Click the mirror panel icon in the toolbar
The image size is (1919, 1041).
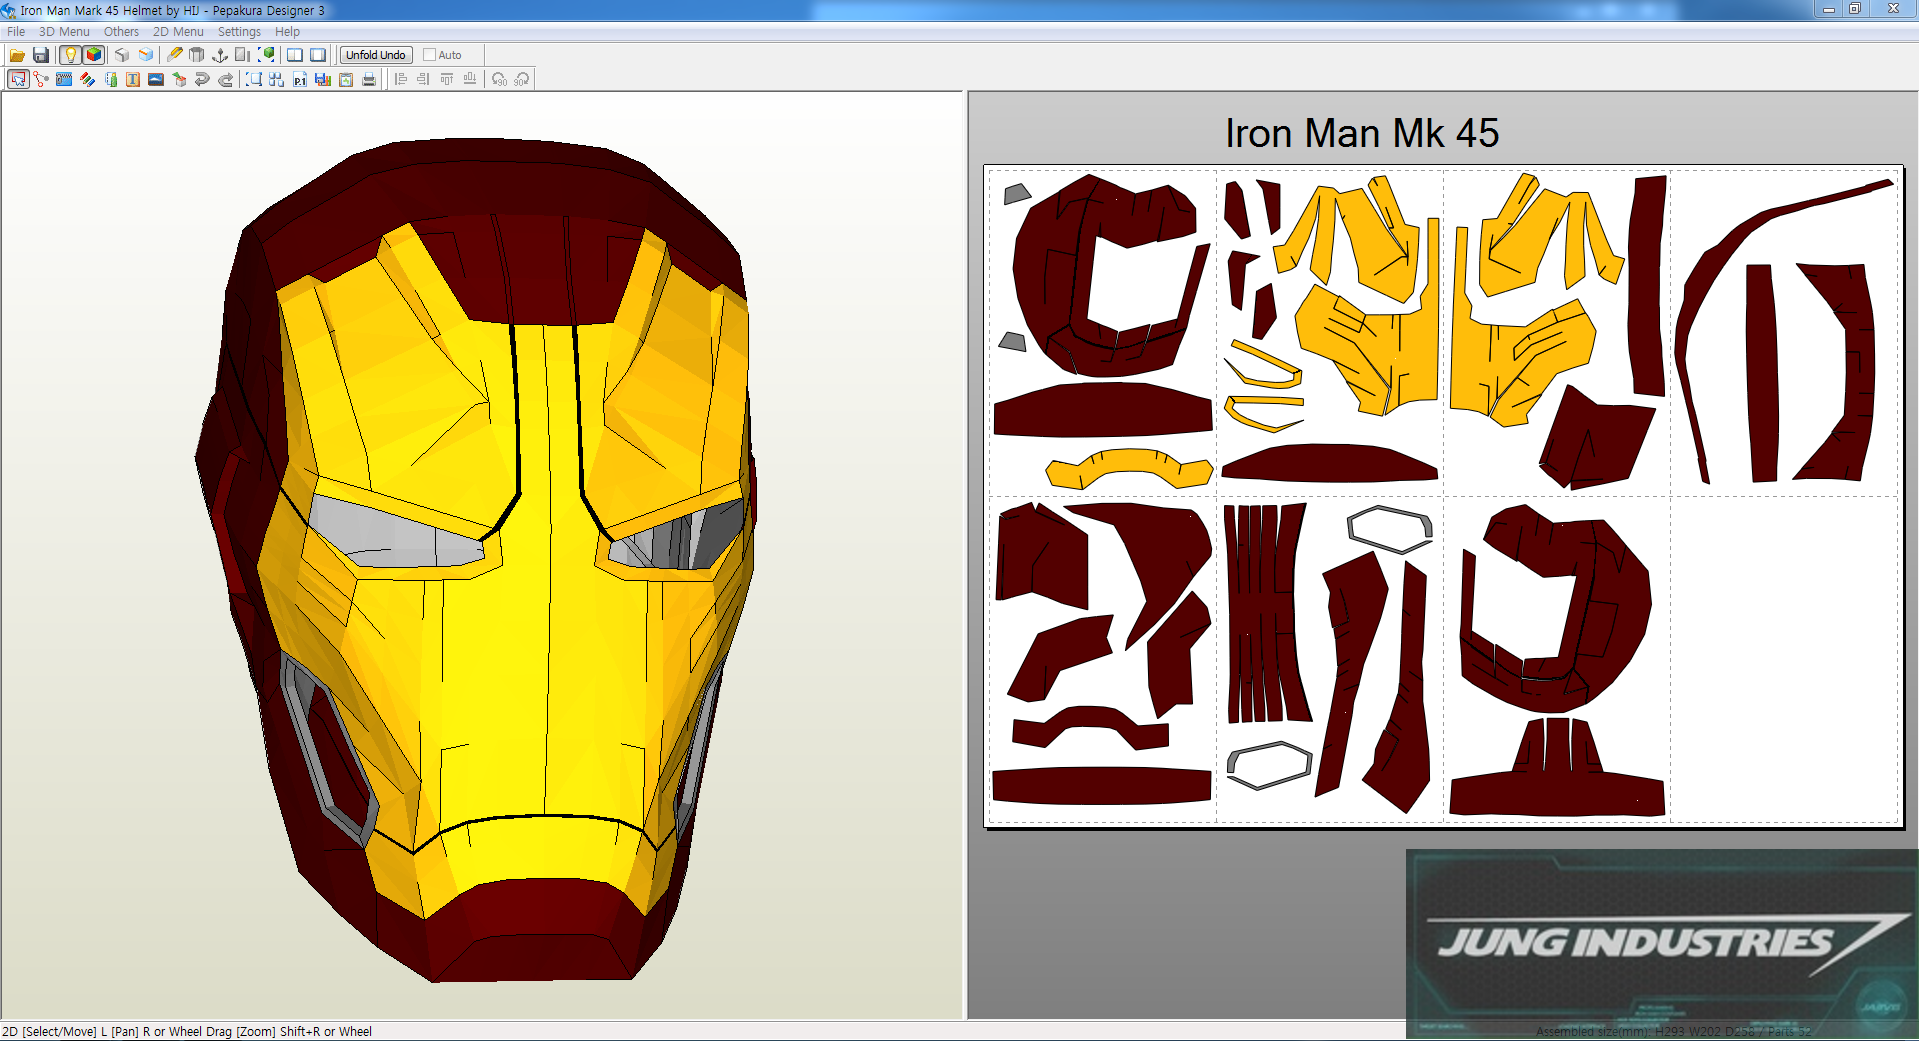pos(243,55)
